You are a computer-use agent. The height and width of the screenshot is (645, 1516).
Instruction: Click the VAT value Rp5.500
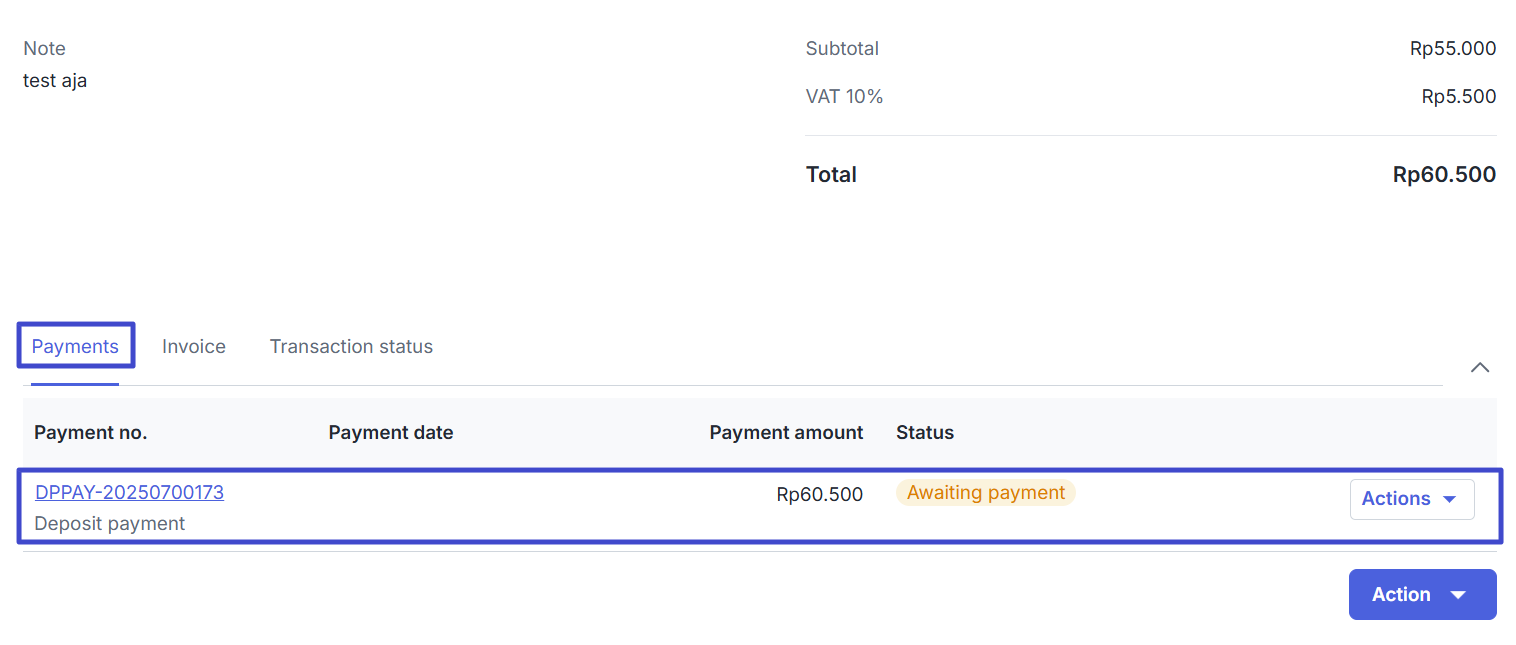click(1458, 97)
